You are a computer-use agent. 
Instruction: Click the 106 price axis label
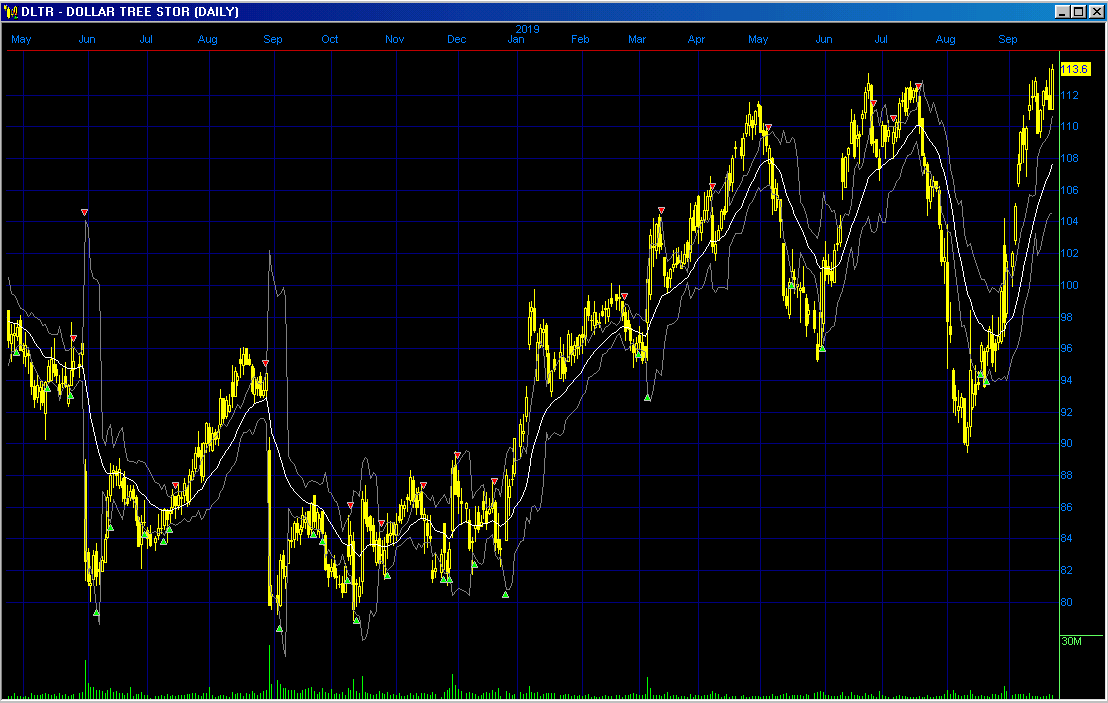click(x=1069, y=190)
